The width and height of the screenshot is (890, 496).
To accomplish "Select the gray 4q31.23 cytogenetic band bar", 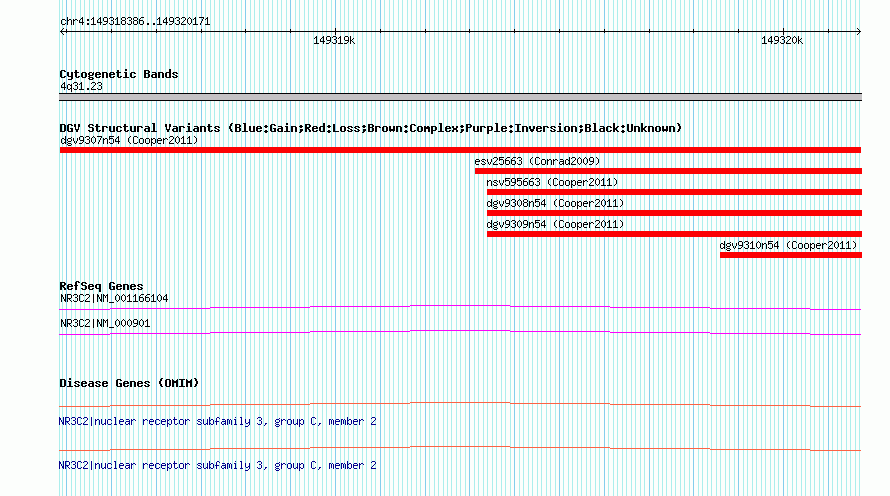I will click(x=460, y=97).
